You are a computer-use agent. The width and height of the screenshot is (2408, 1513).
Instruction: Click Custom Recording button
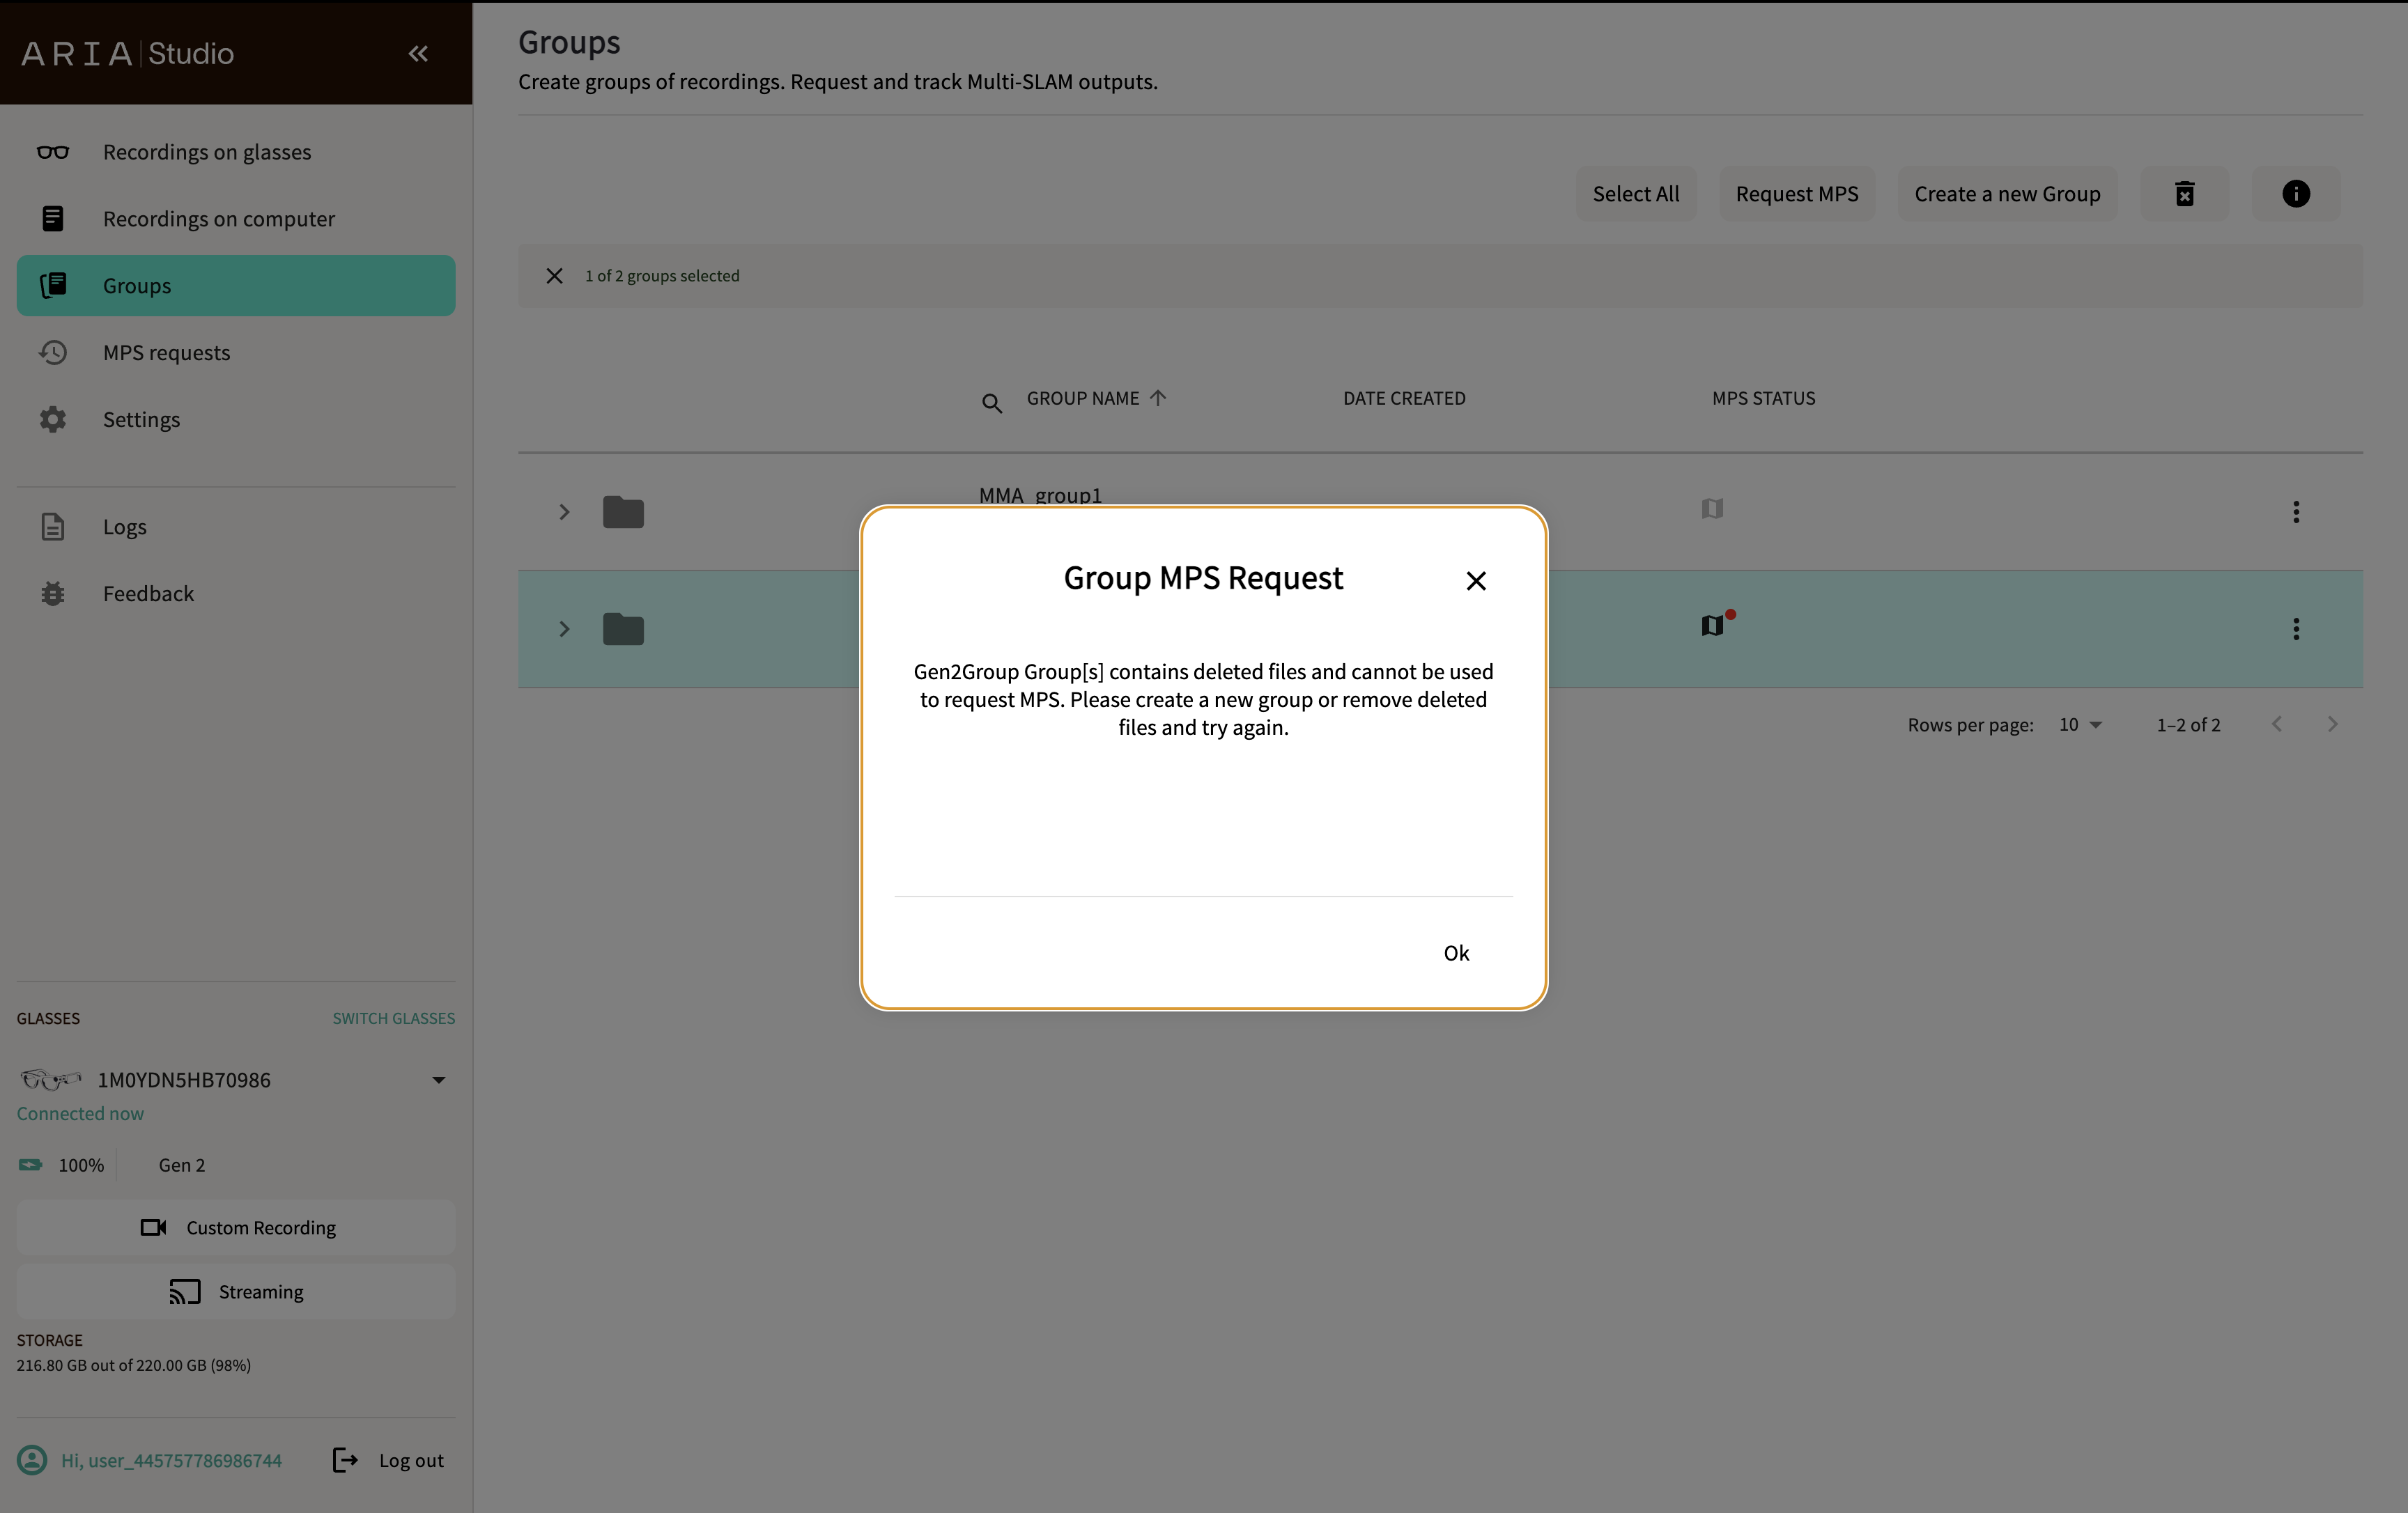coord(236,1228)
